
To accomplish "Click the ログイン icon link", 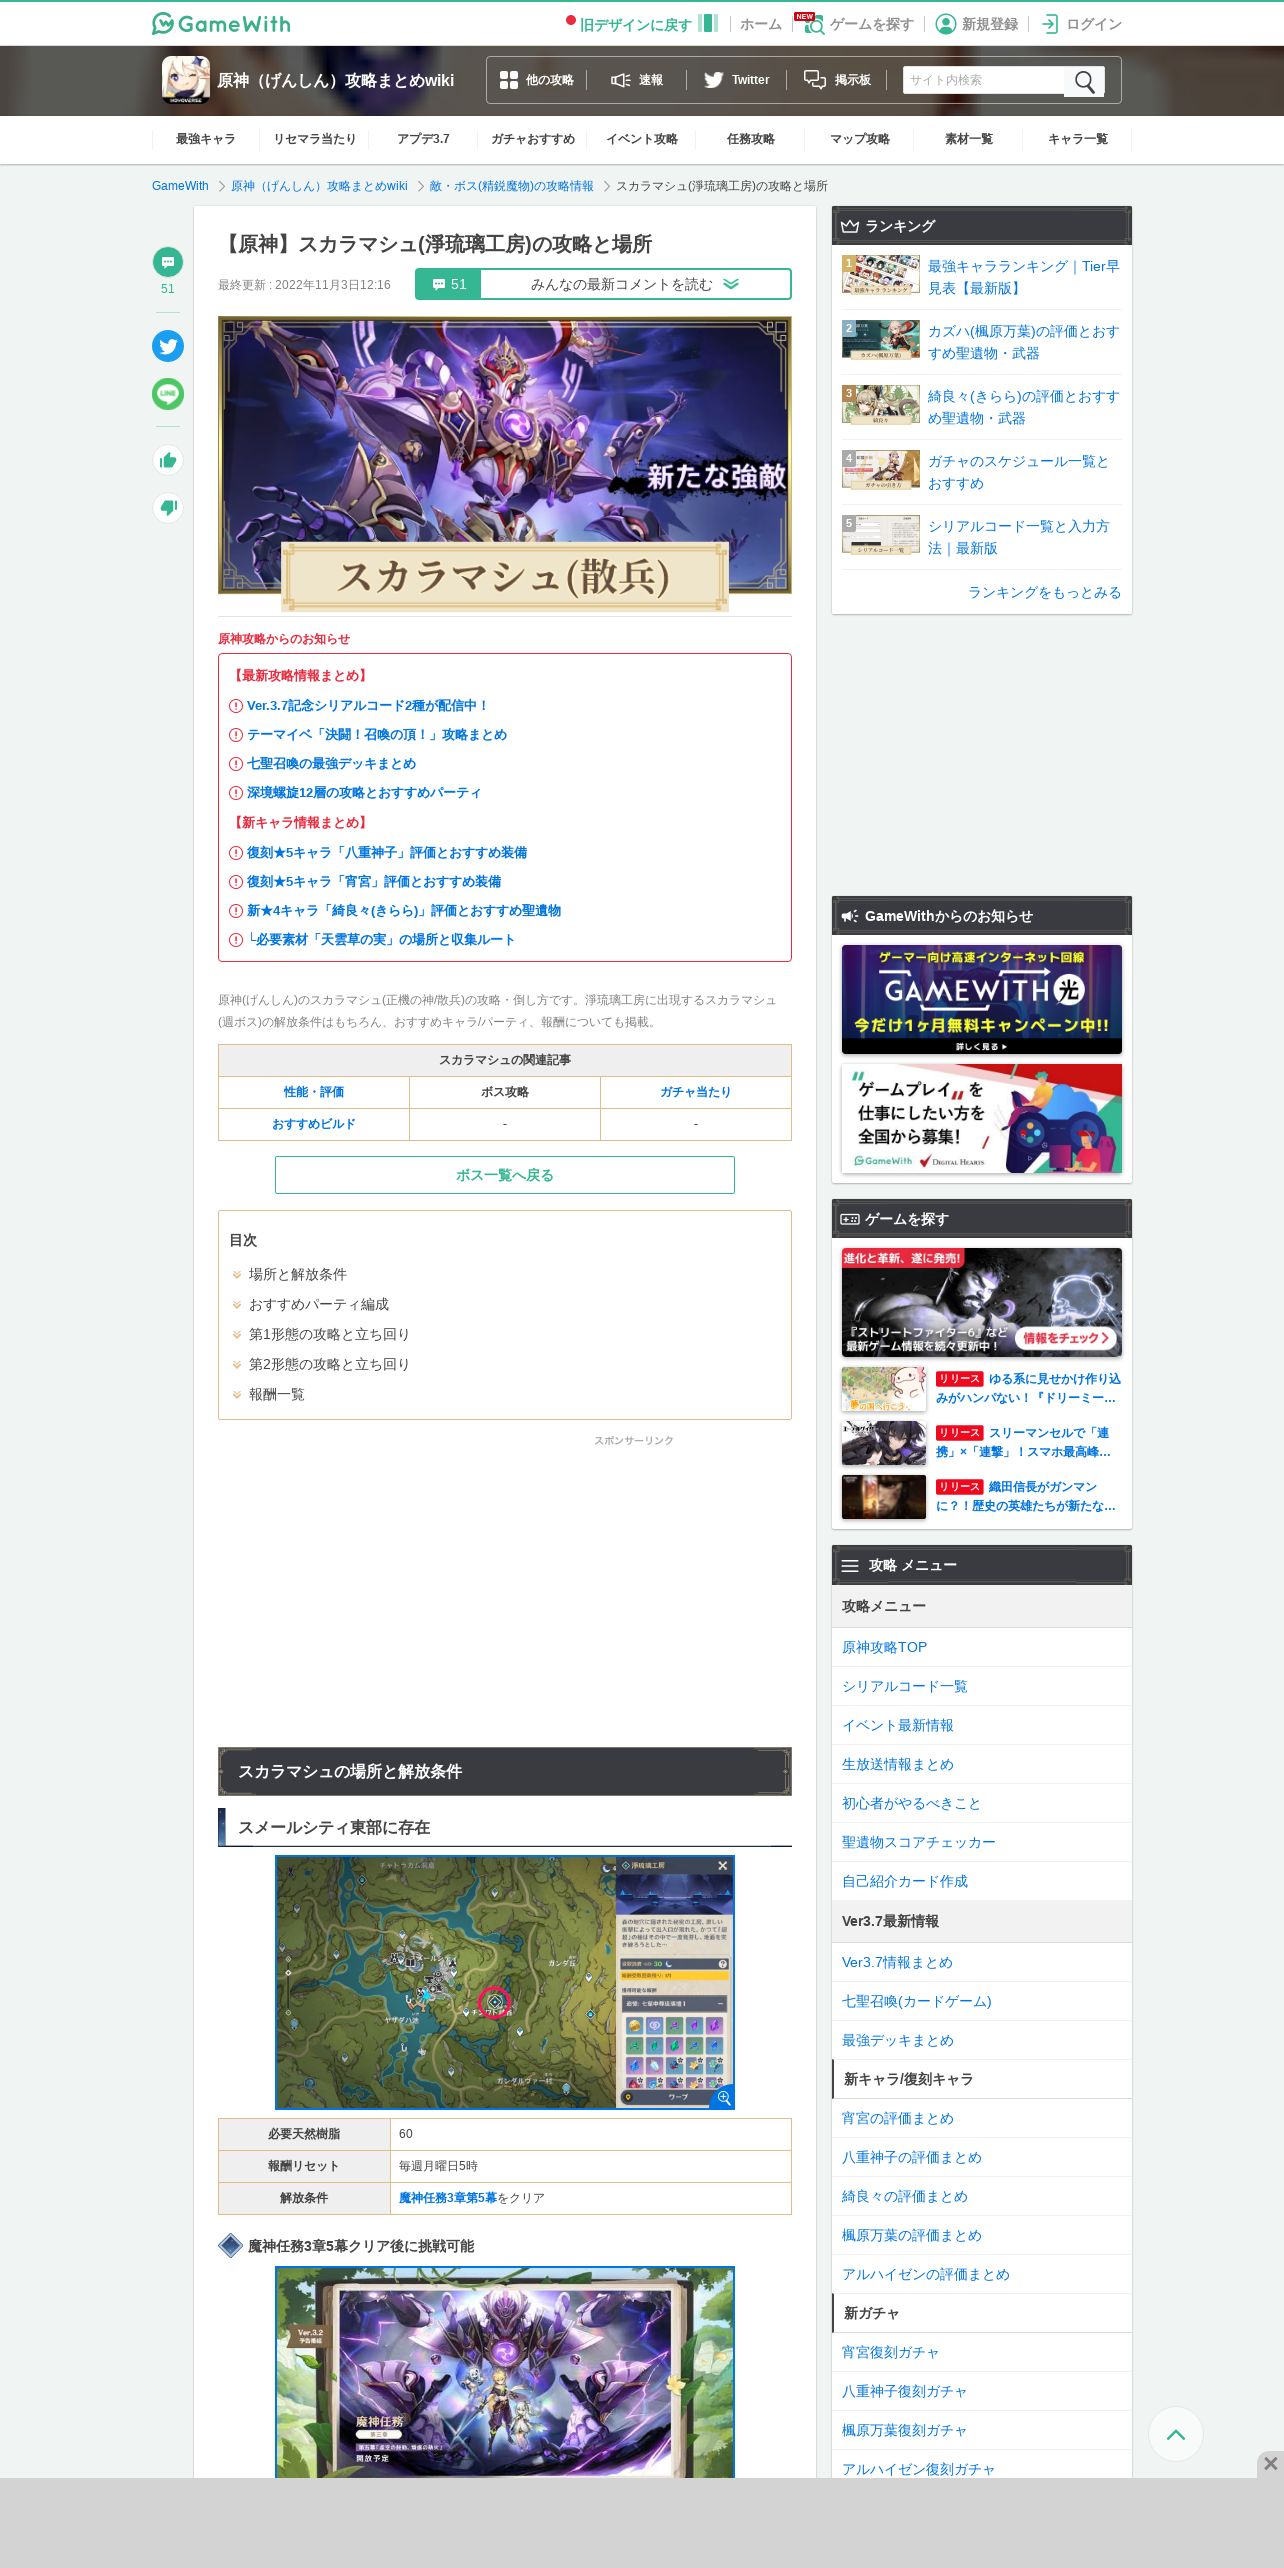I will (1081, 24).
